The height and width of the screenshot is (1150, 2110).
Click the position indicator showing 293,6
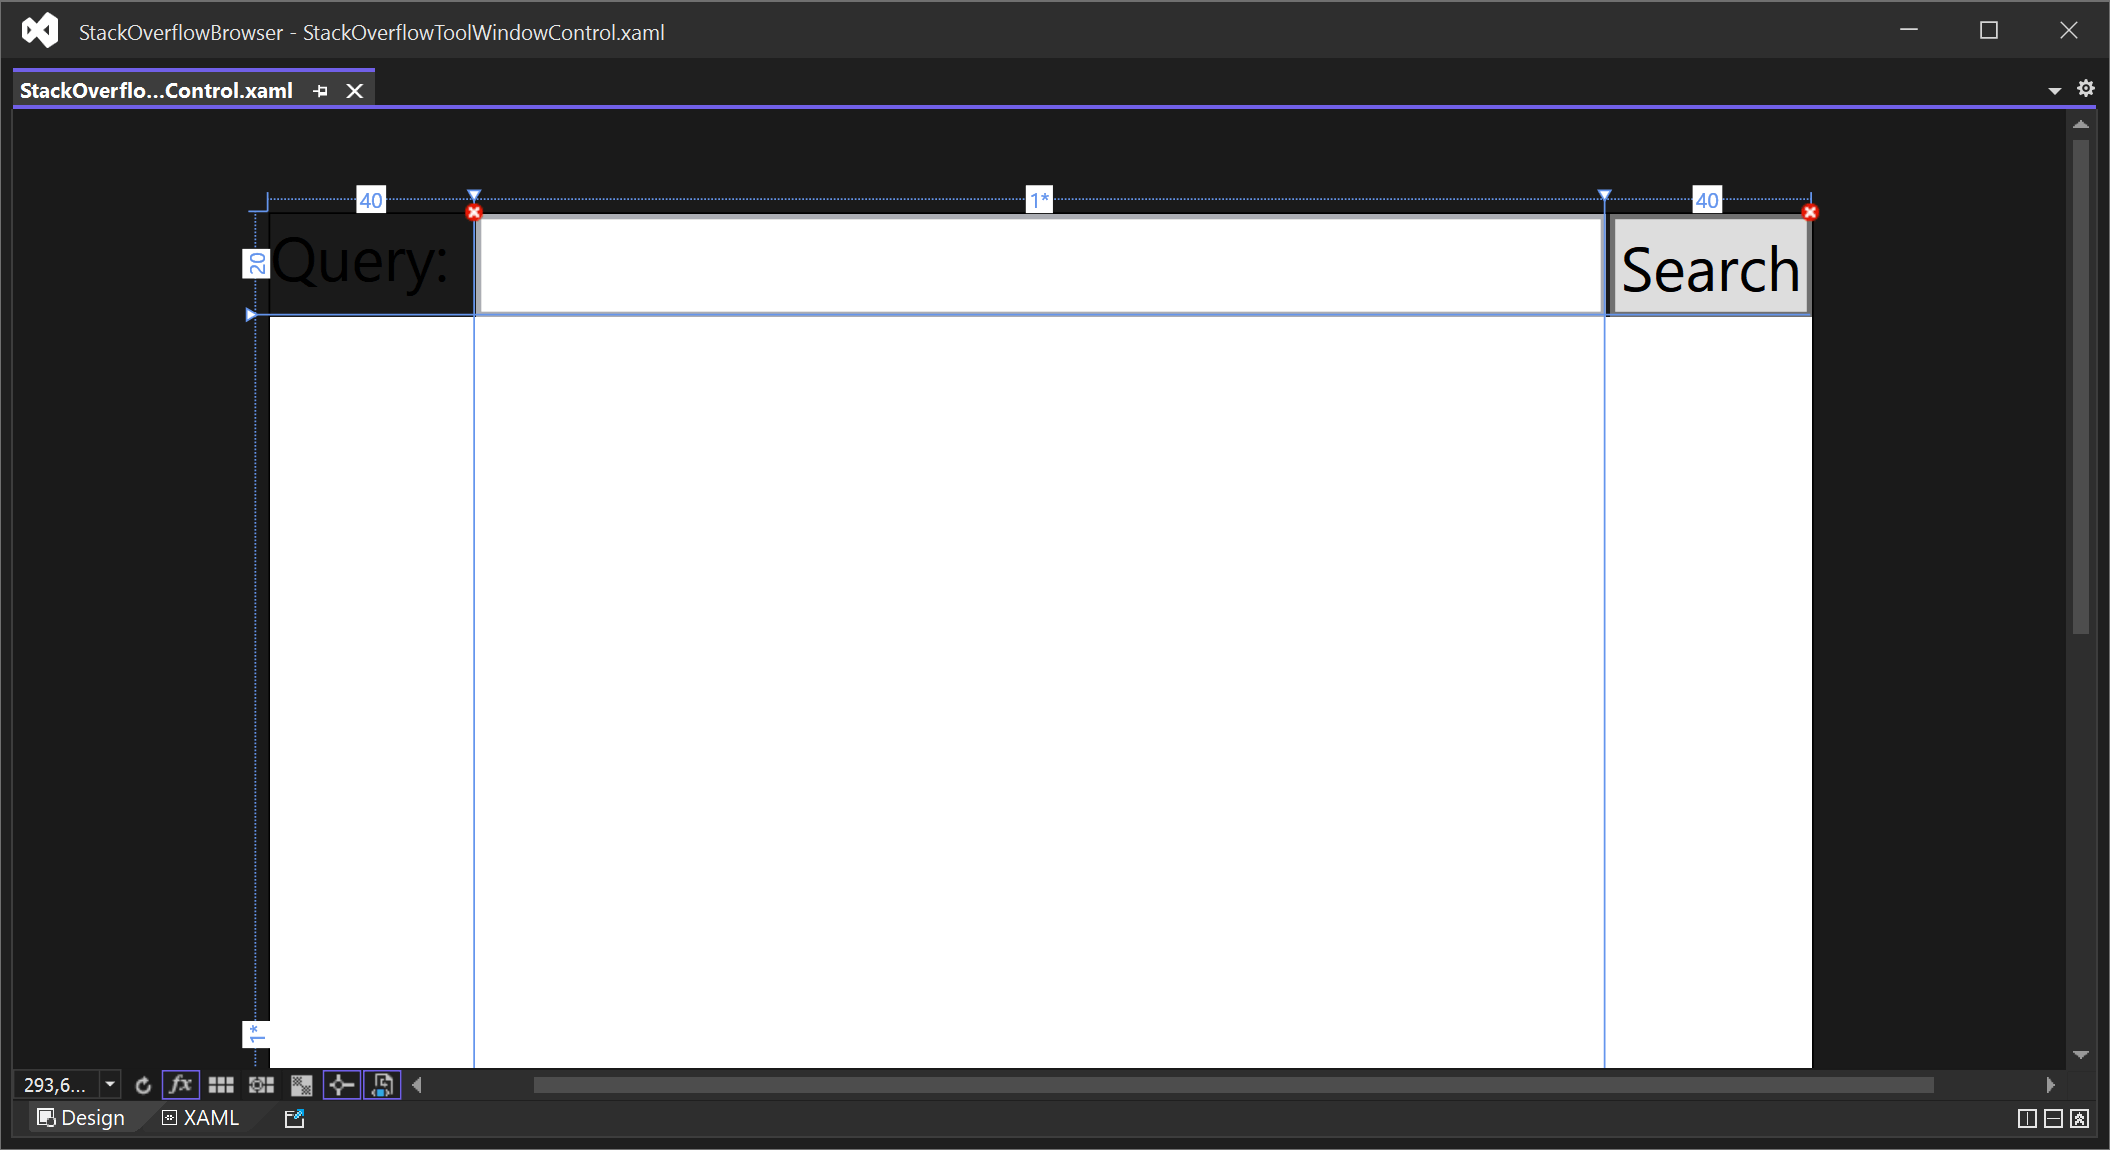(x=57, y=1083)
